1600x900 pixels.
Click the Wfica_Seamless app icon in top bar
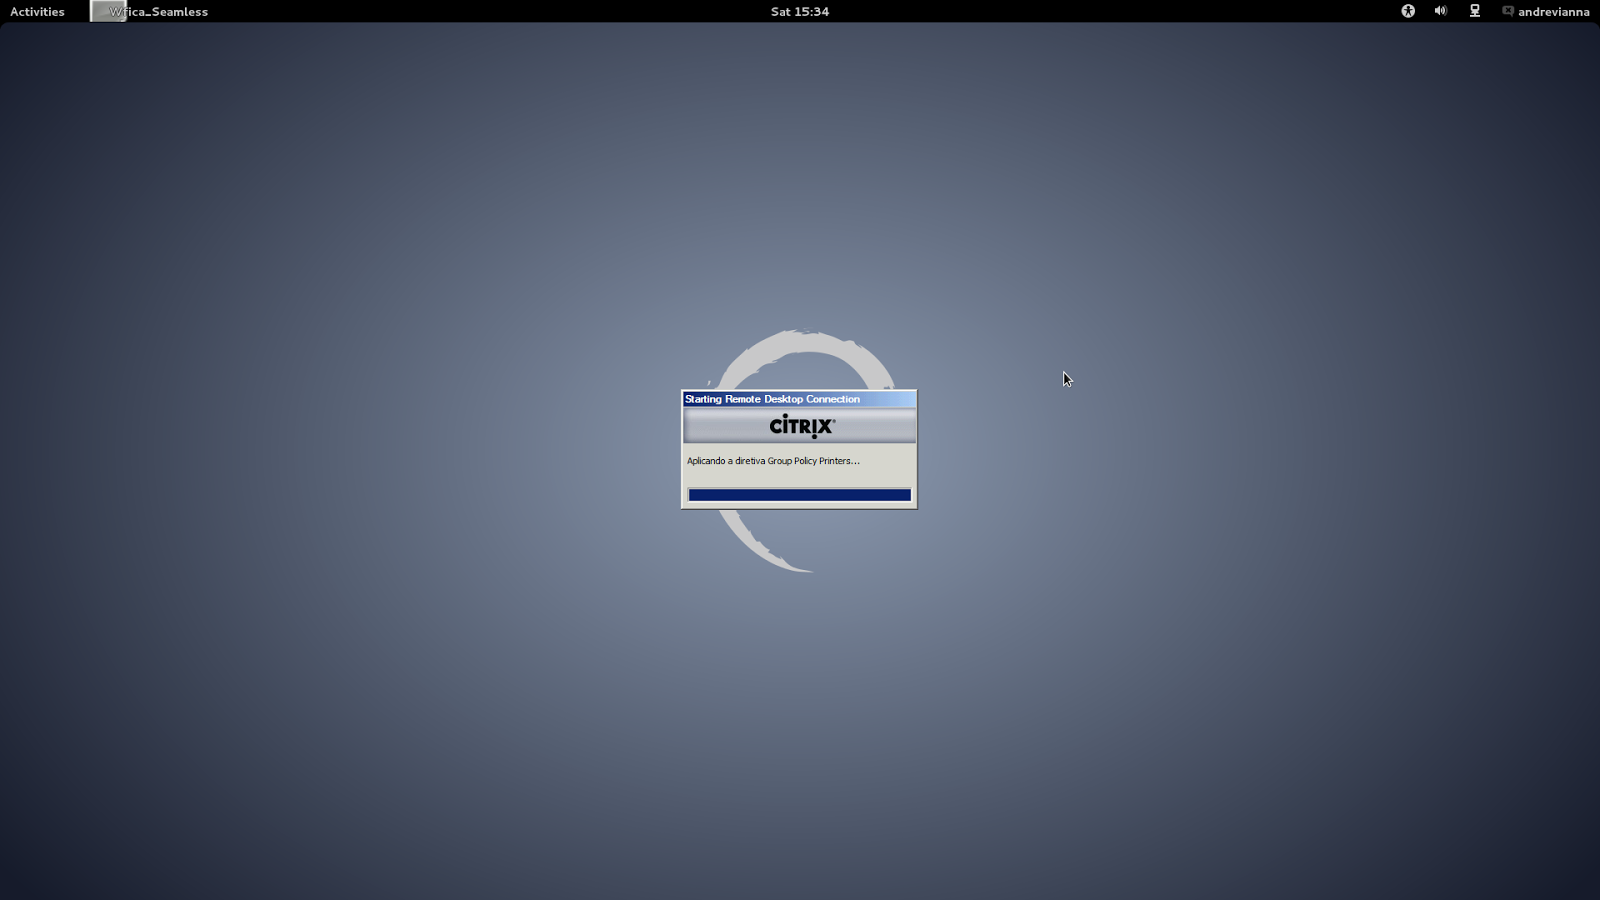(x=108, y=11)
